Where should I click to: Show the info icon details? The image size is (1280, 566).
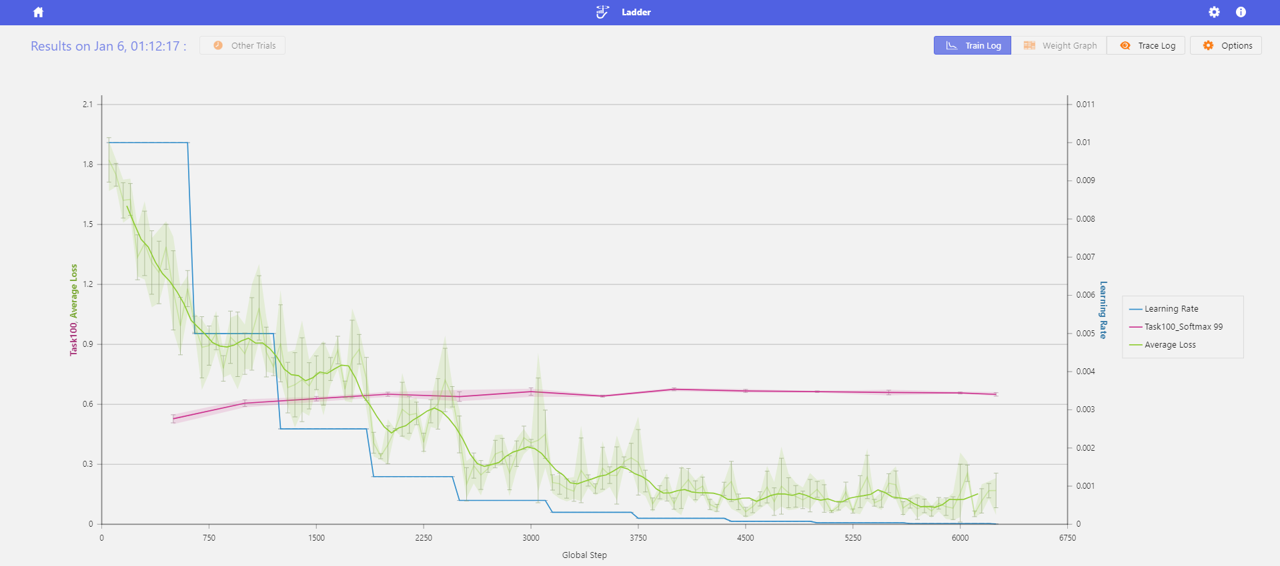tap(1241, 13)
